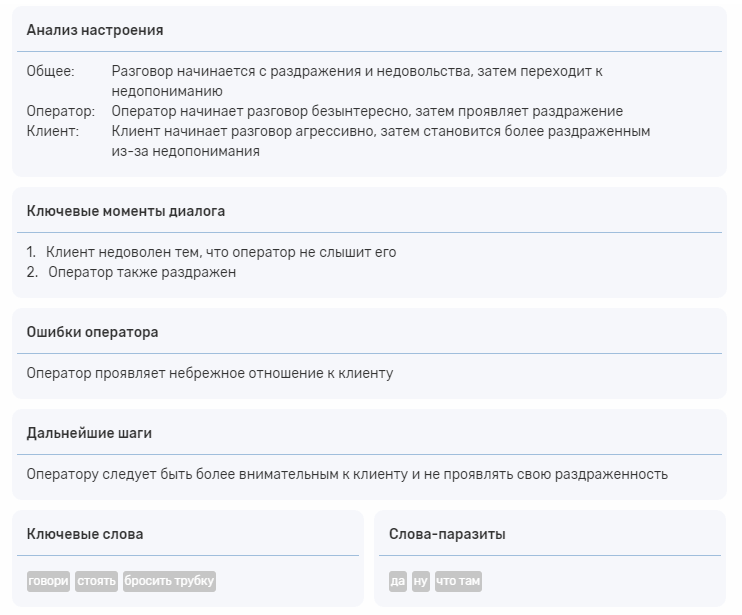Click the operator error text about careless attitude

pyautogui.click(x=210, y=373)
